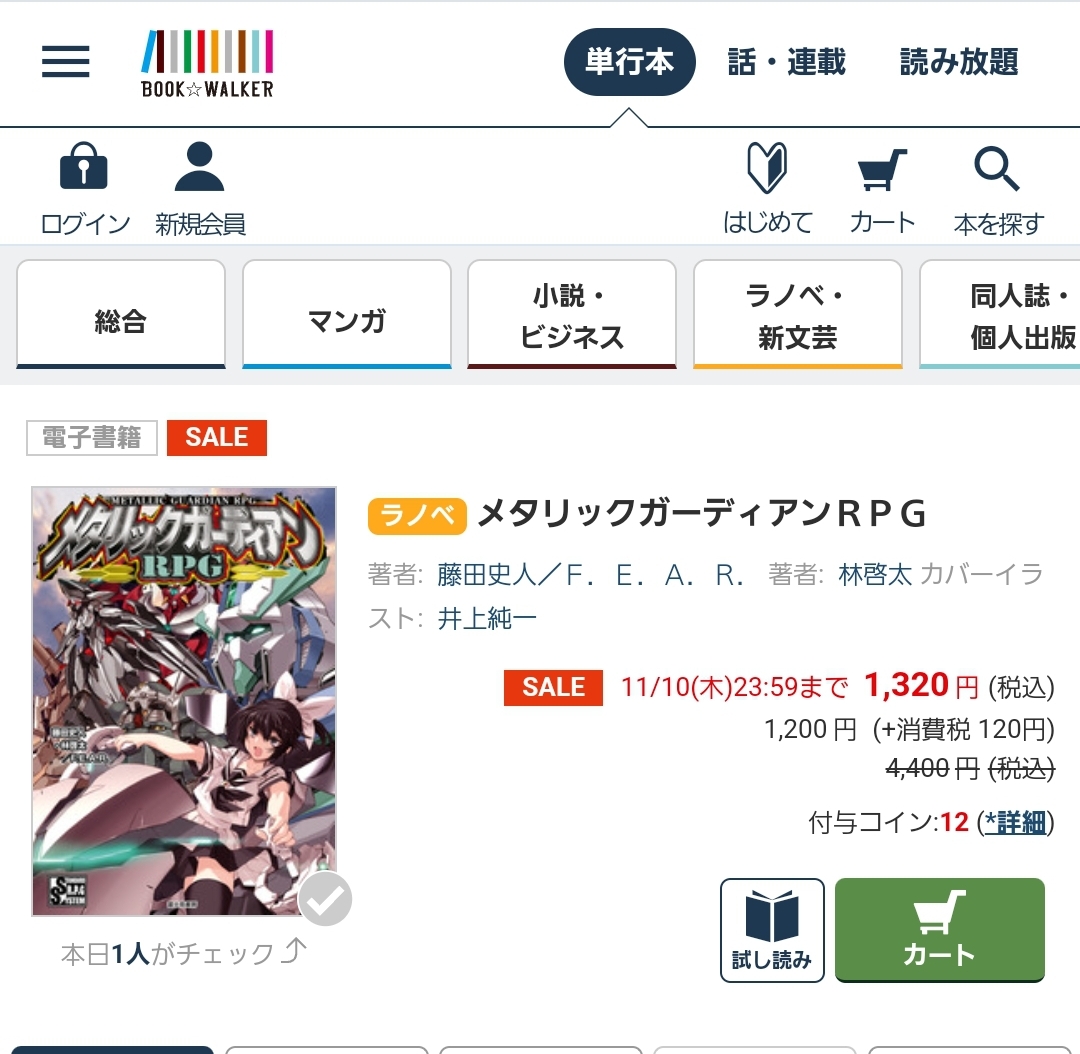Tap the ログイン lock icon

point(84,166)
